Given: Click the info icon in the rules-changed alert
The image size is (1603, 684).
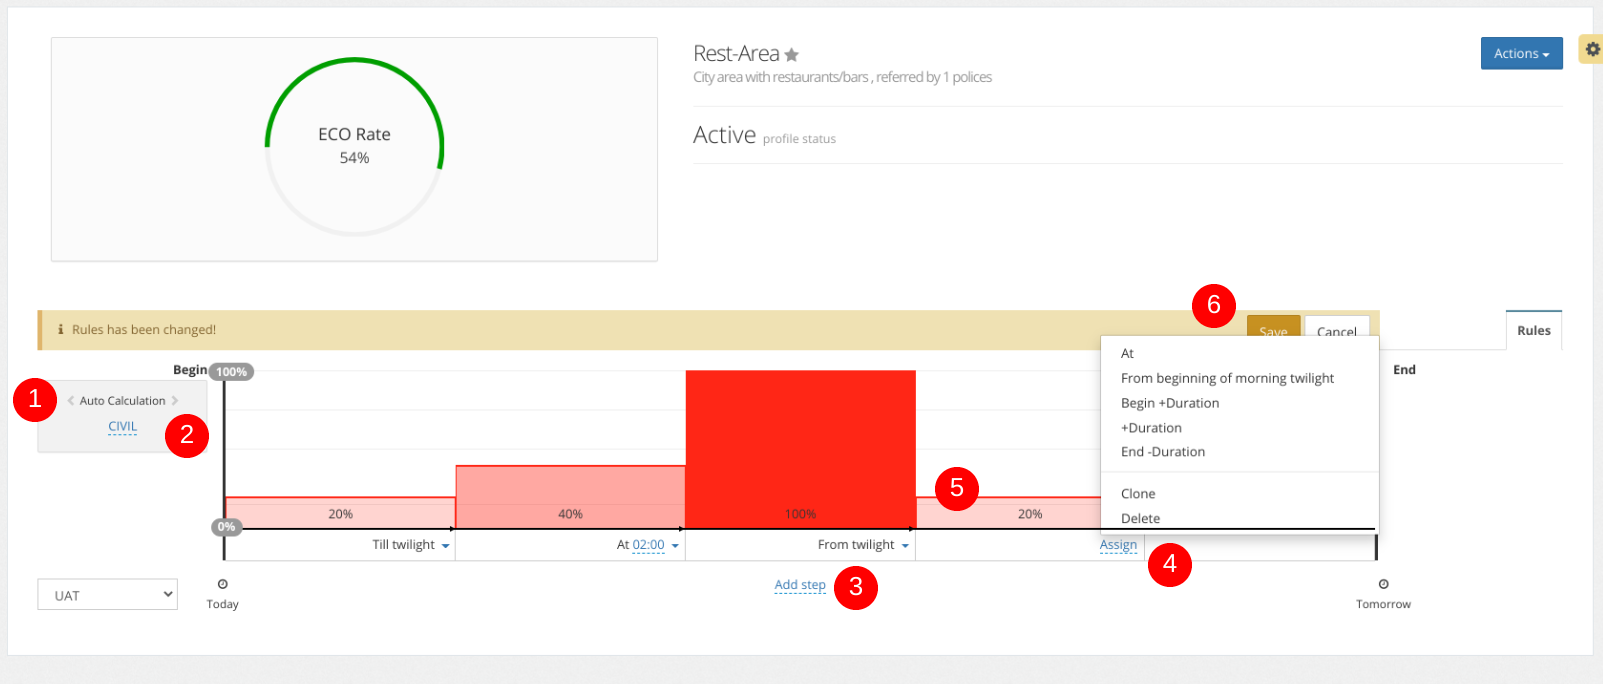Looking at the screenshot, I should (x=61, y=330).
